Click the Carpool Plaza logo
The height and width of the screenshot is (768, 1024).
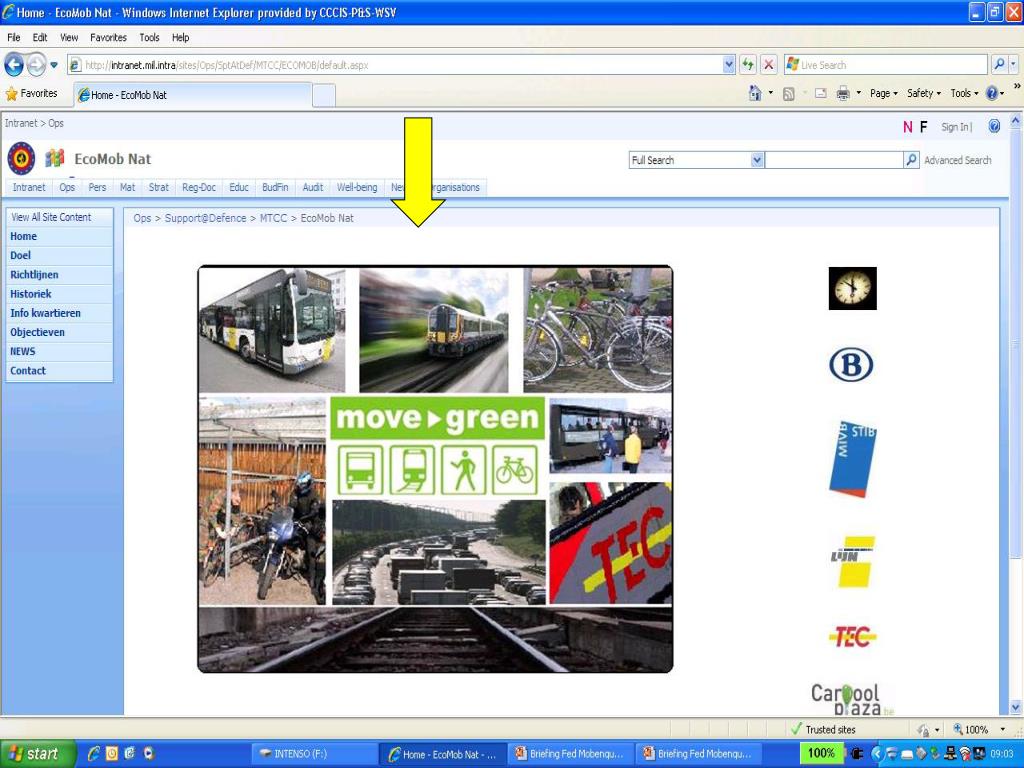point(852,699)
